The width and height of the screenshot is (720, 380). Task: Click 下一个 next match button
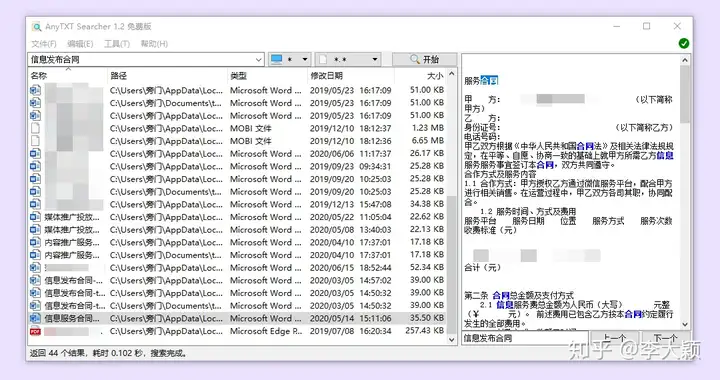pyautogui.click(x=665, y=338)
